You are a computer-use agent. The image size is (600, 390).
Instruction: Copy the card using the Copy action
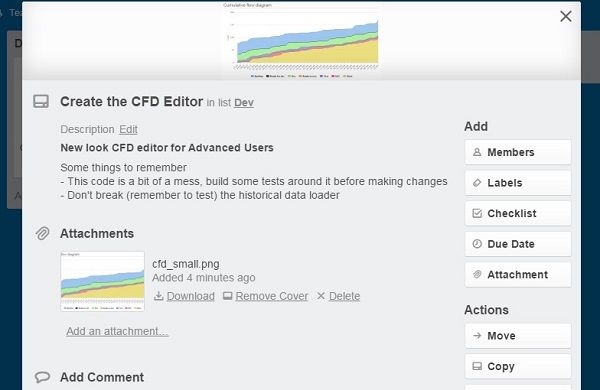518,366
